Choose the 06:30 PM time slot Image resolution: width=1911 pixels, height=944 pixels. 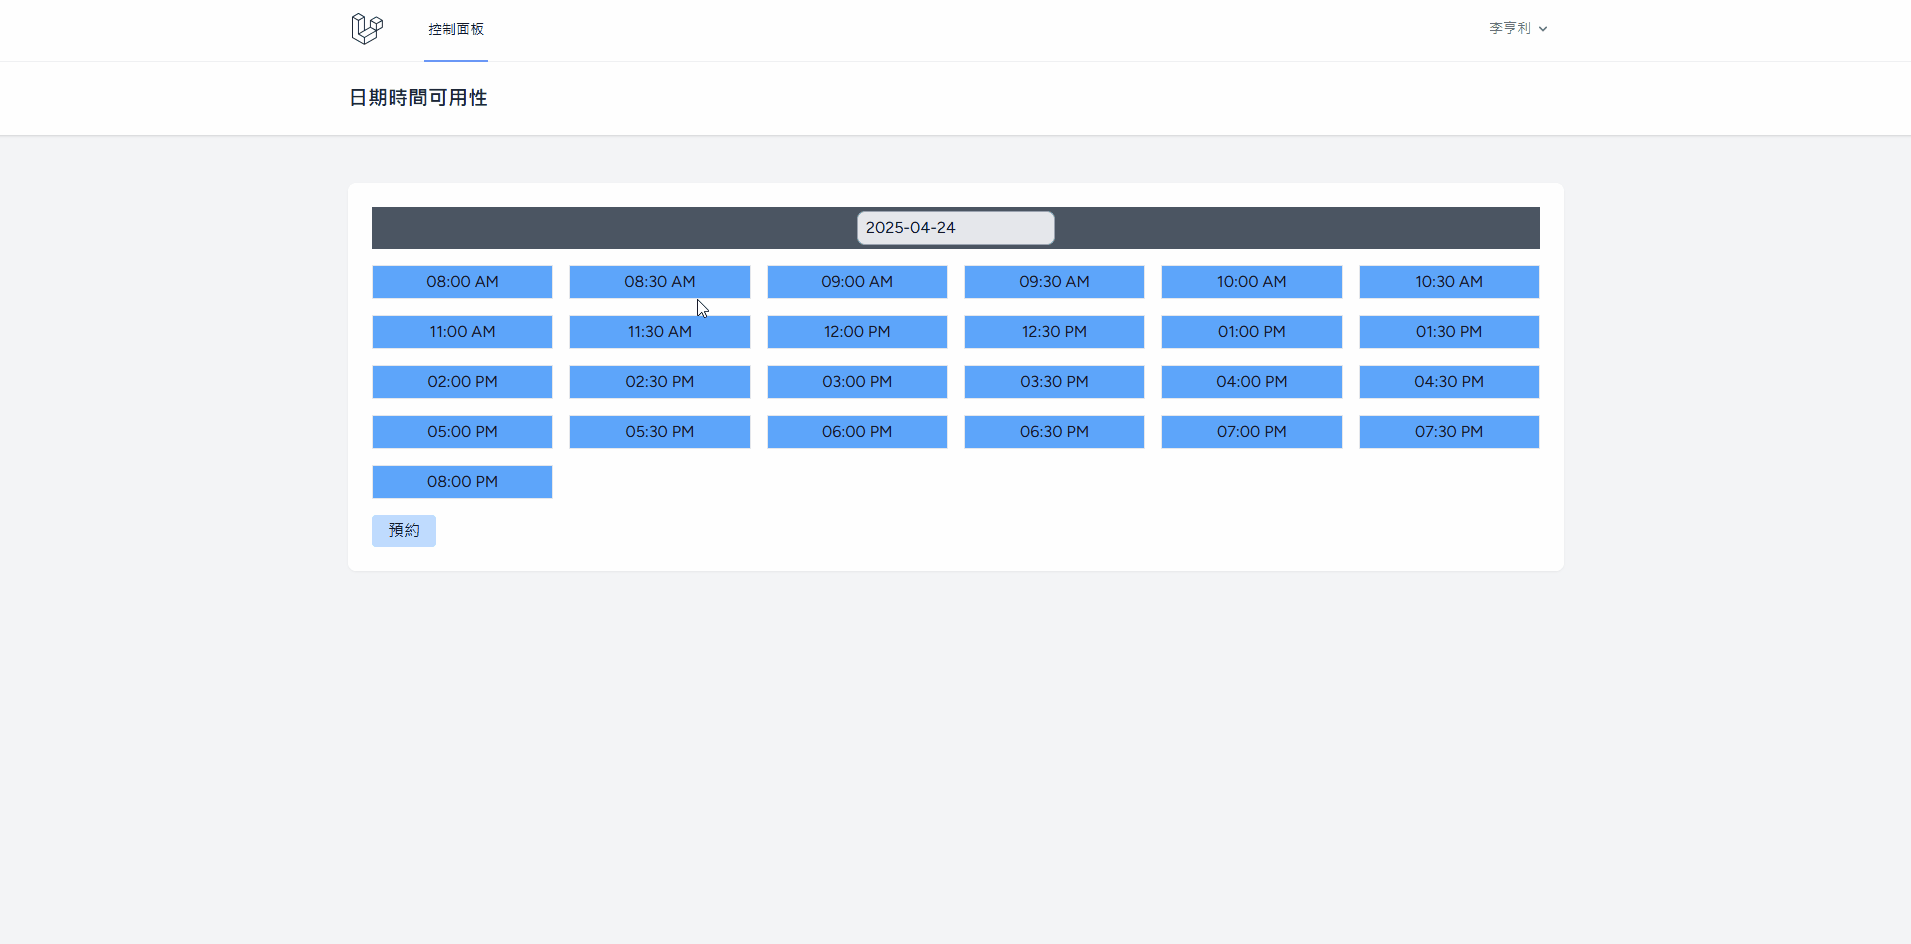[x=1054, y=432]
